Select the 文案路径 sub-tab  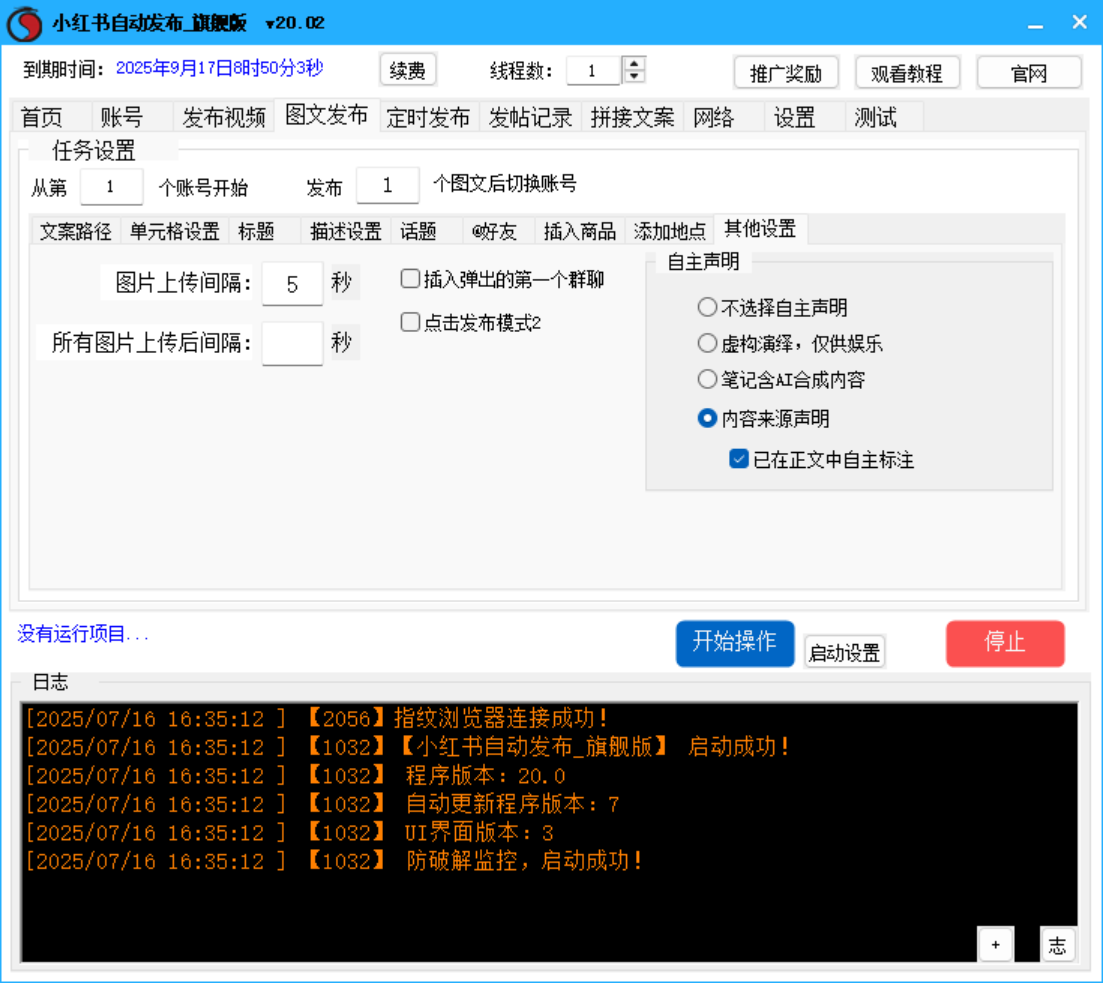point(75,232)
